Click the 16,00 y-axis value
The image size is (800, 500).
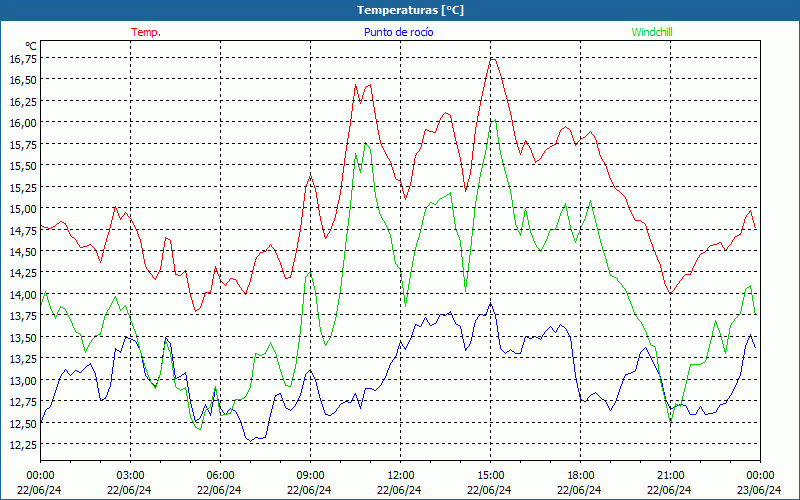pyautogui.click(x=23, y=123)
